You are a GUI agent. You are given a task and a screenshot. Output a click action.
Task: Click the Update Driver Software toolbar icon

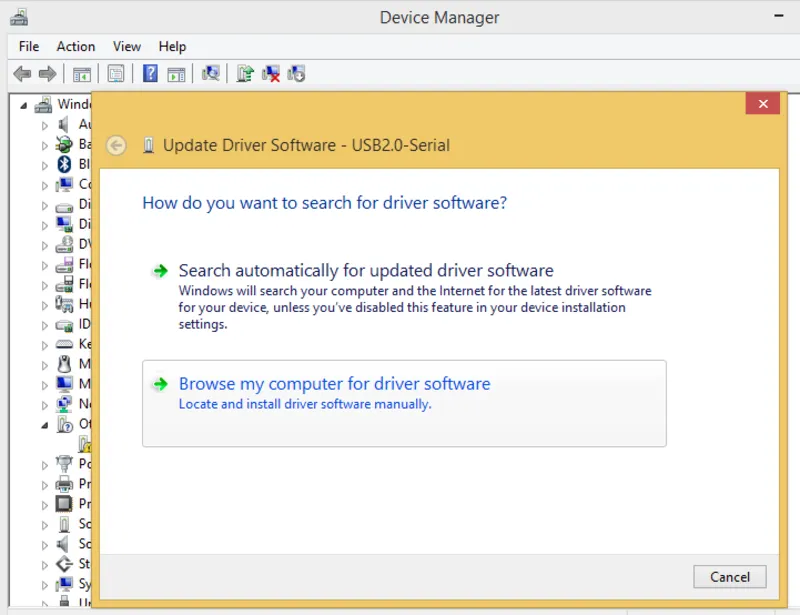[x=245, y=74]
